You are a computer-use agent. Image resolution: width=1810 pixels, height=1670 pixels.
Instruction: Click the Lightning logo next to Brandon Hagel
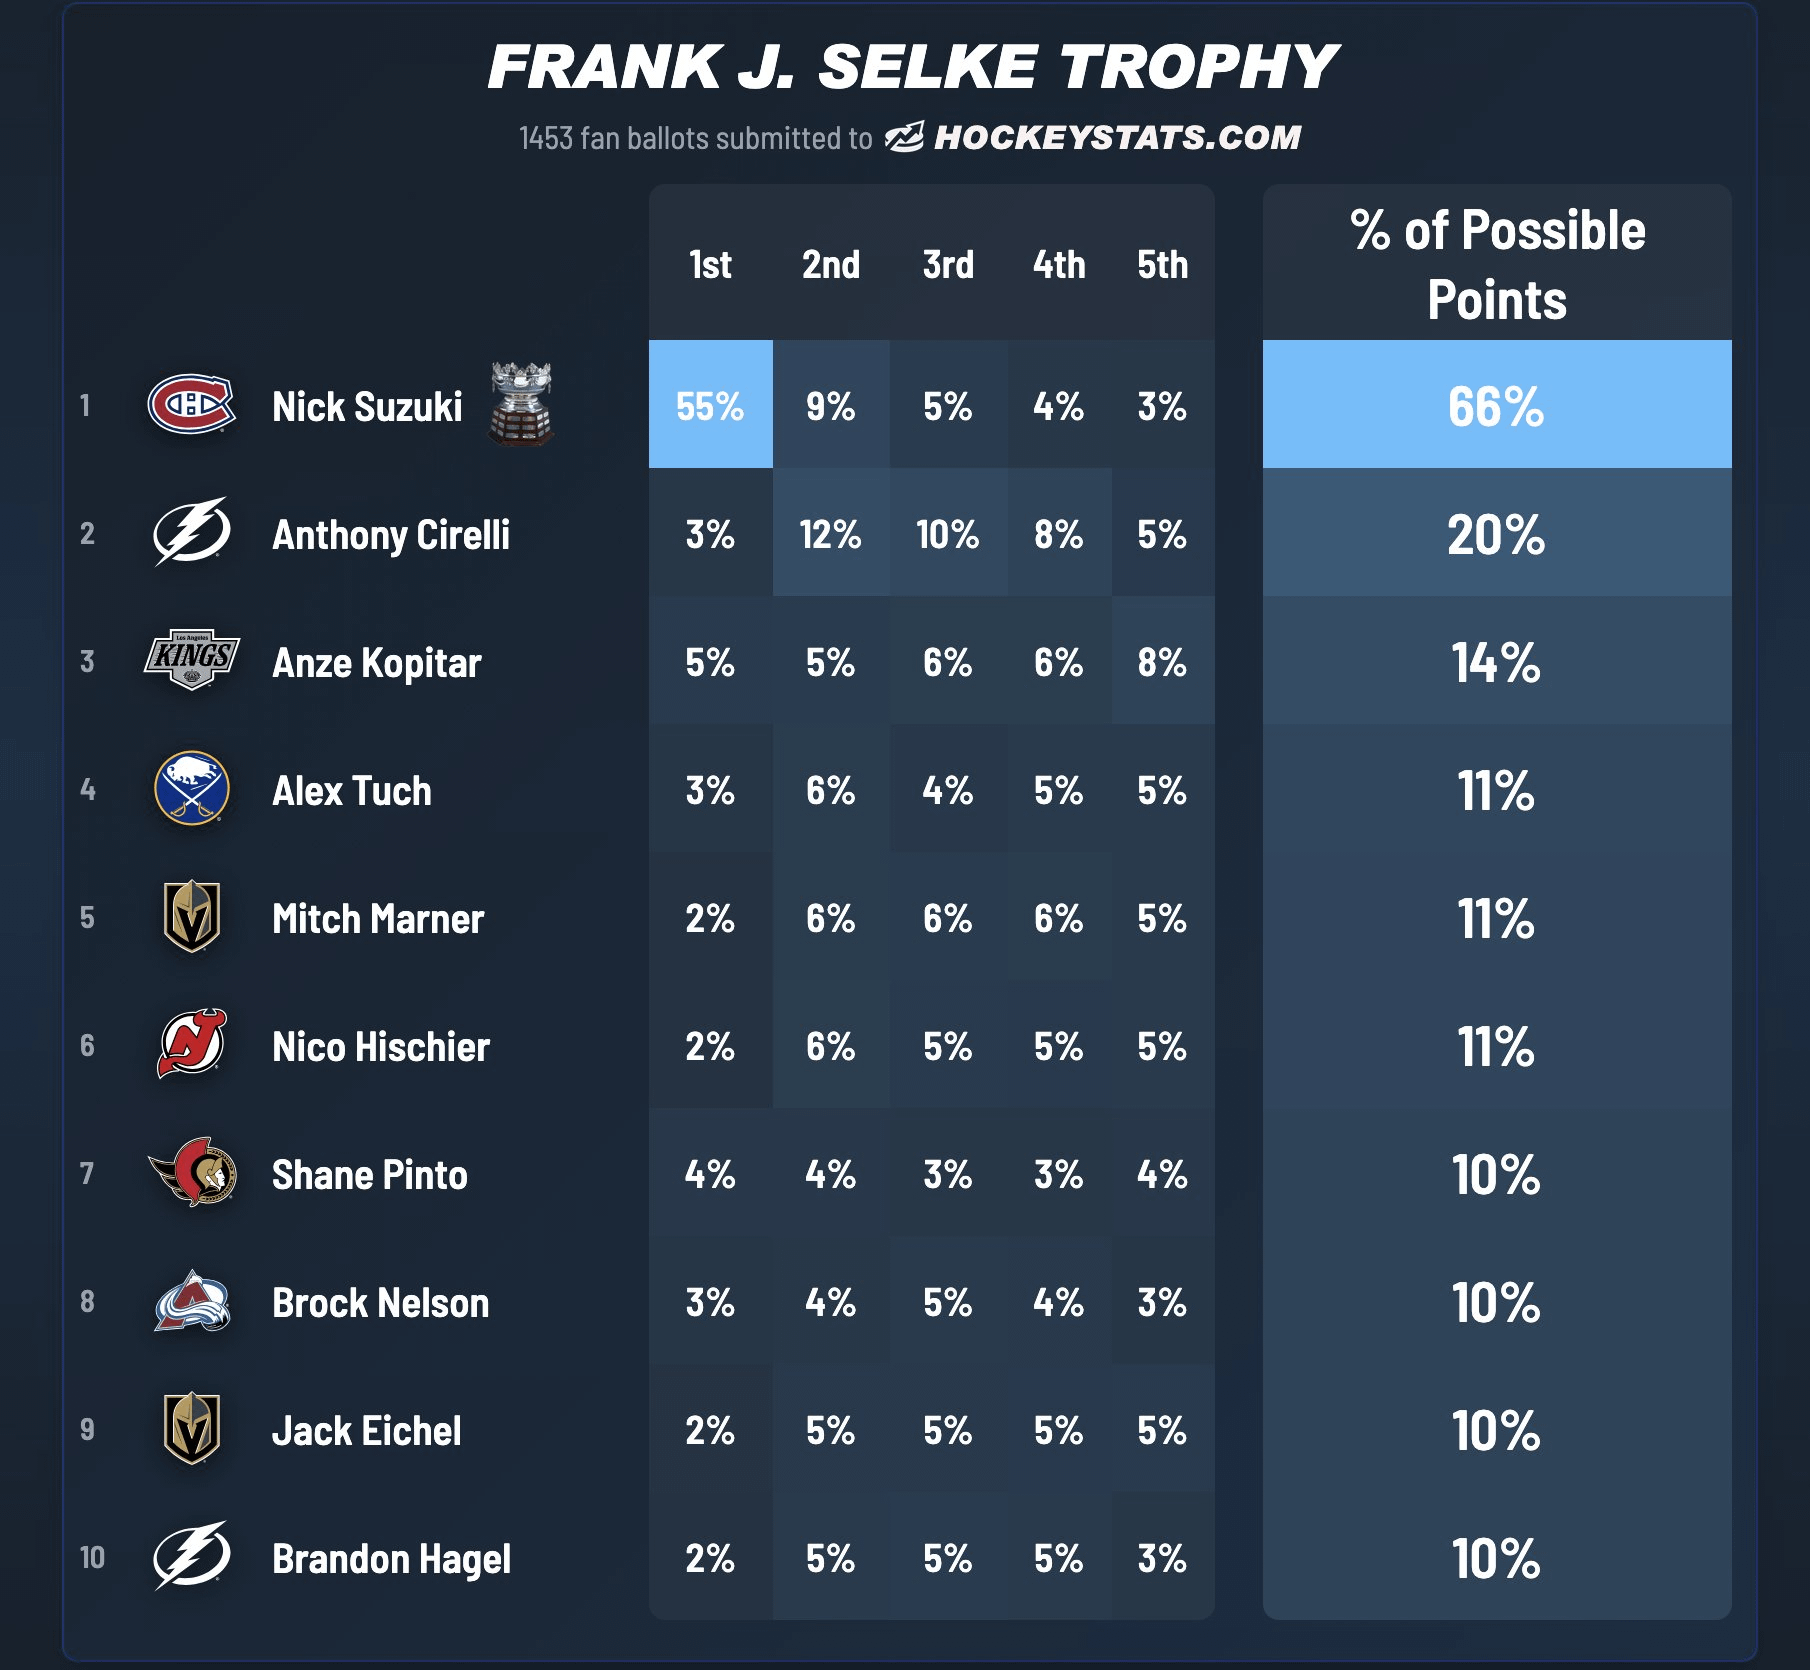191,1556
